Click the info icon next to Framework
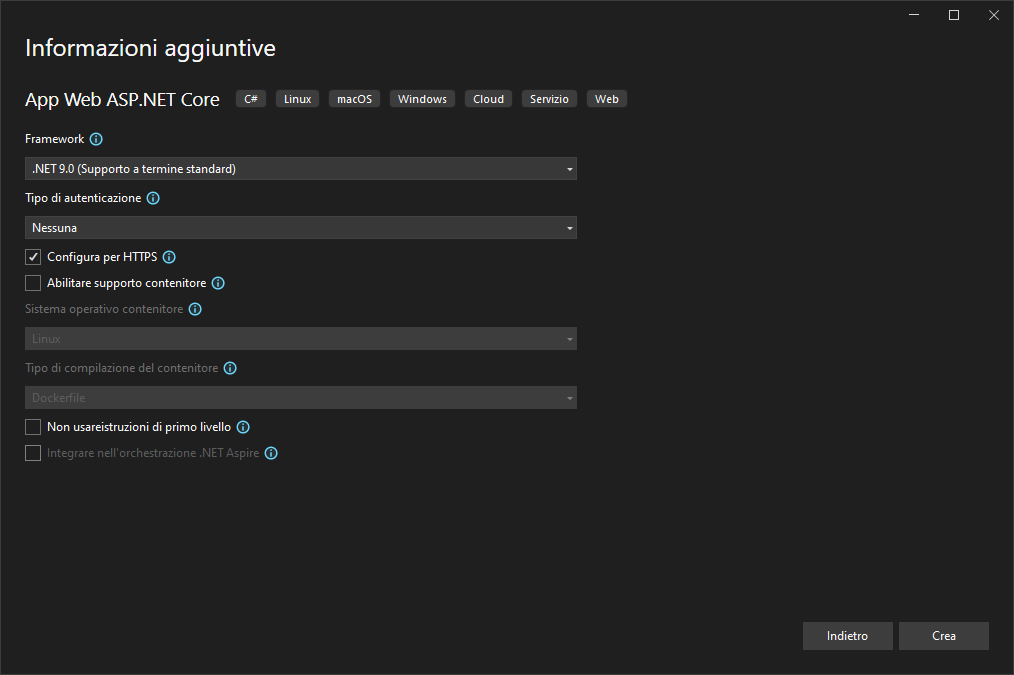The width and height of the screenshot is (1014, 675). pyautogui.click(x=96, y=139)
